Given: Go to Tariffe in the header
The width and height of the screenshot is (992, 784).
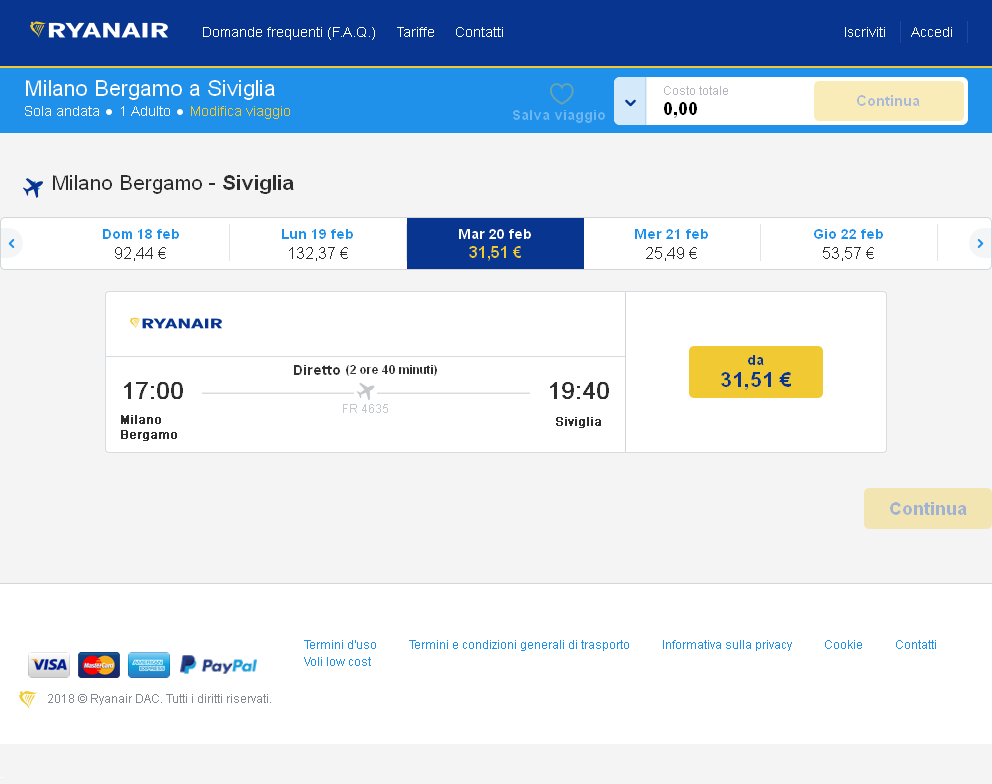Looking at the screenshot, I should coord(415,32).
